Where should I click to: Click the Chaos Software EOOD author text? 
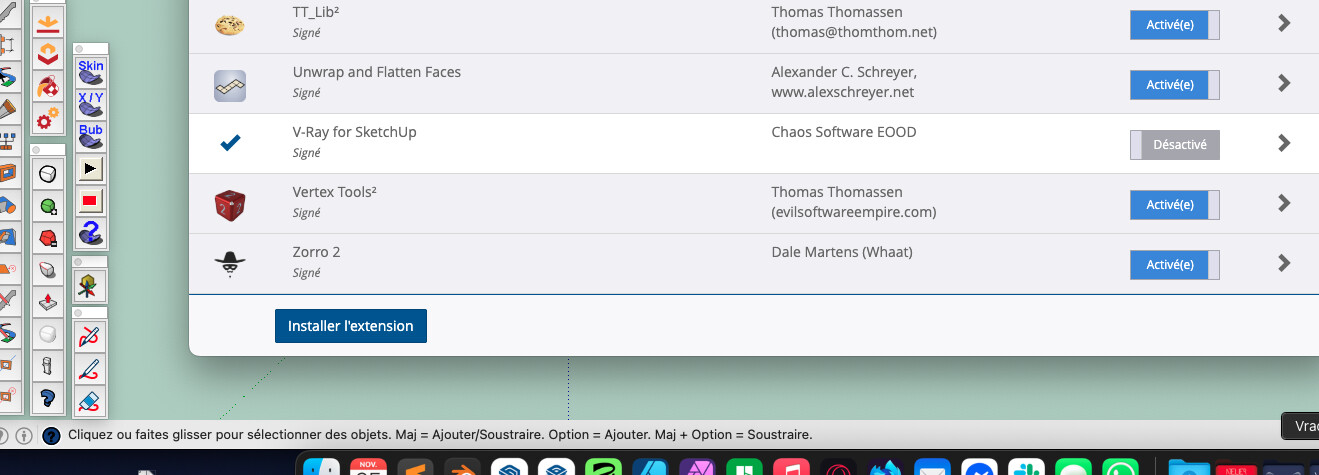[844, 132]
